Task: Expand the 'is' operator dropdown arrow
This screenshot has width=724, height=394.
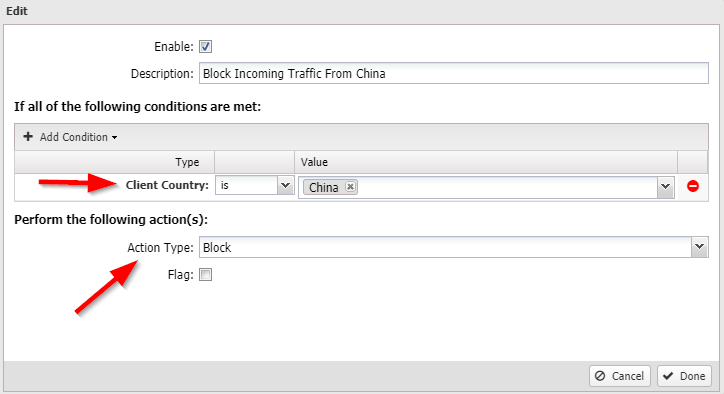Action: pyautogui.click(x=285, y=185)
